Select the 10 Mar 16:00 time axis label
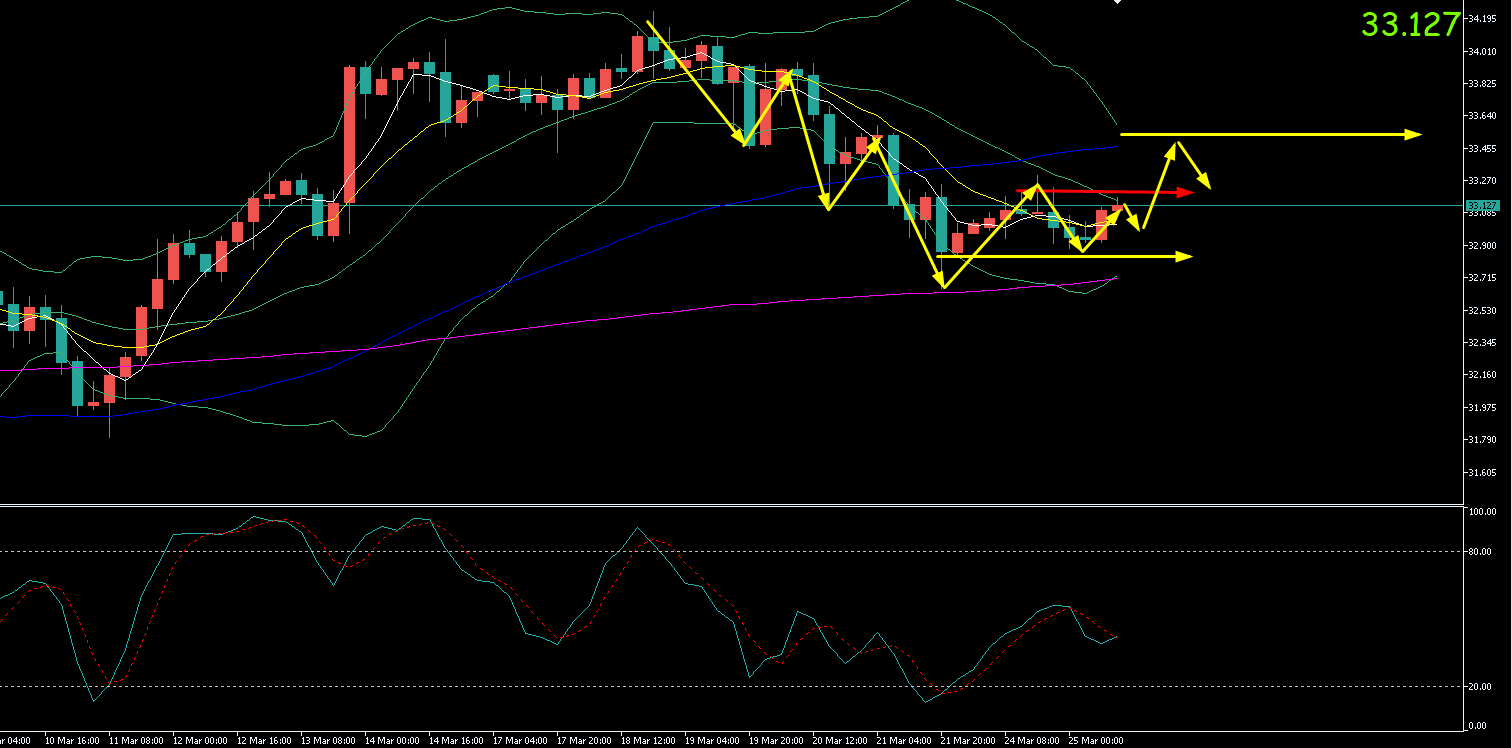The width and height of the screenshot is (1512, 748). 73,741
